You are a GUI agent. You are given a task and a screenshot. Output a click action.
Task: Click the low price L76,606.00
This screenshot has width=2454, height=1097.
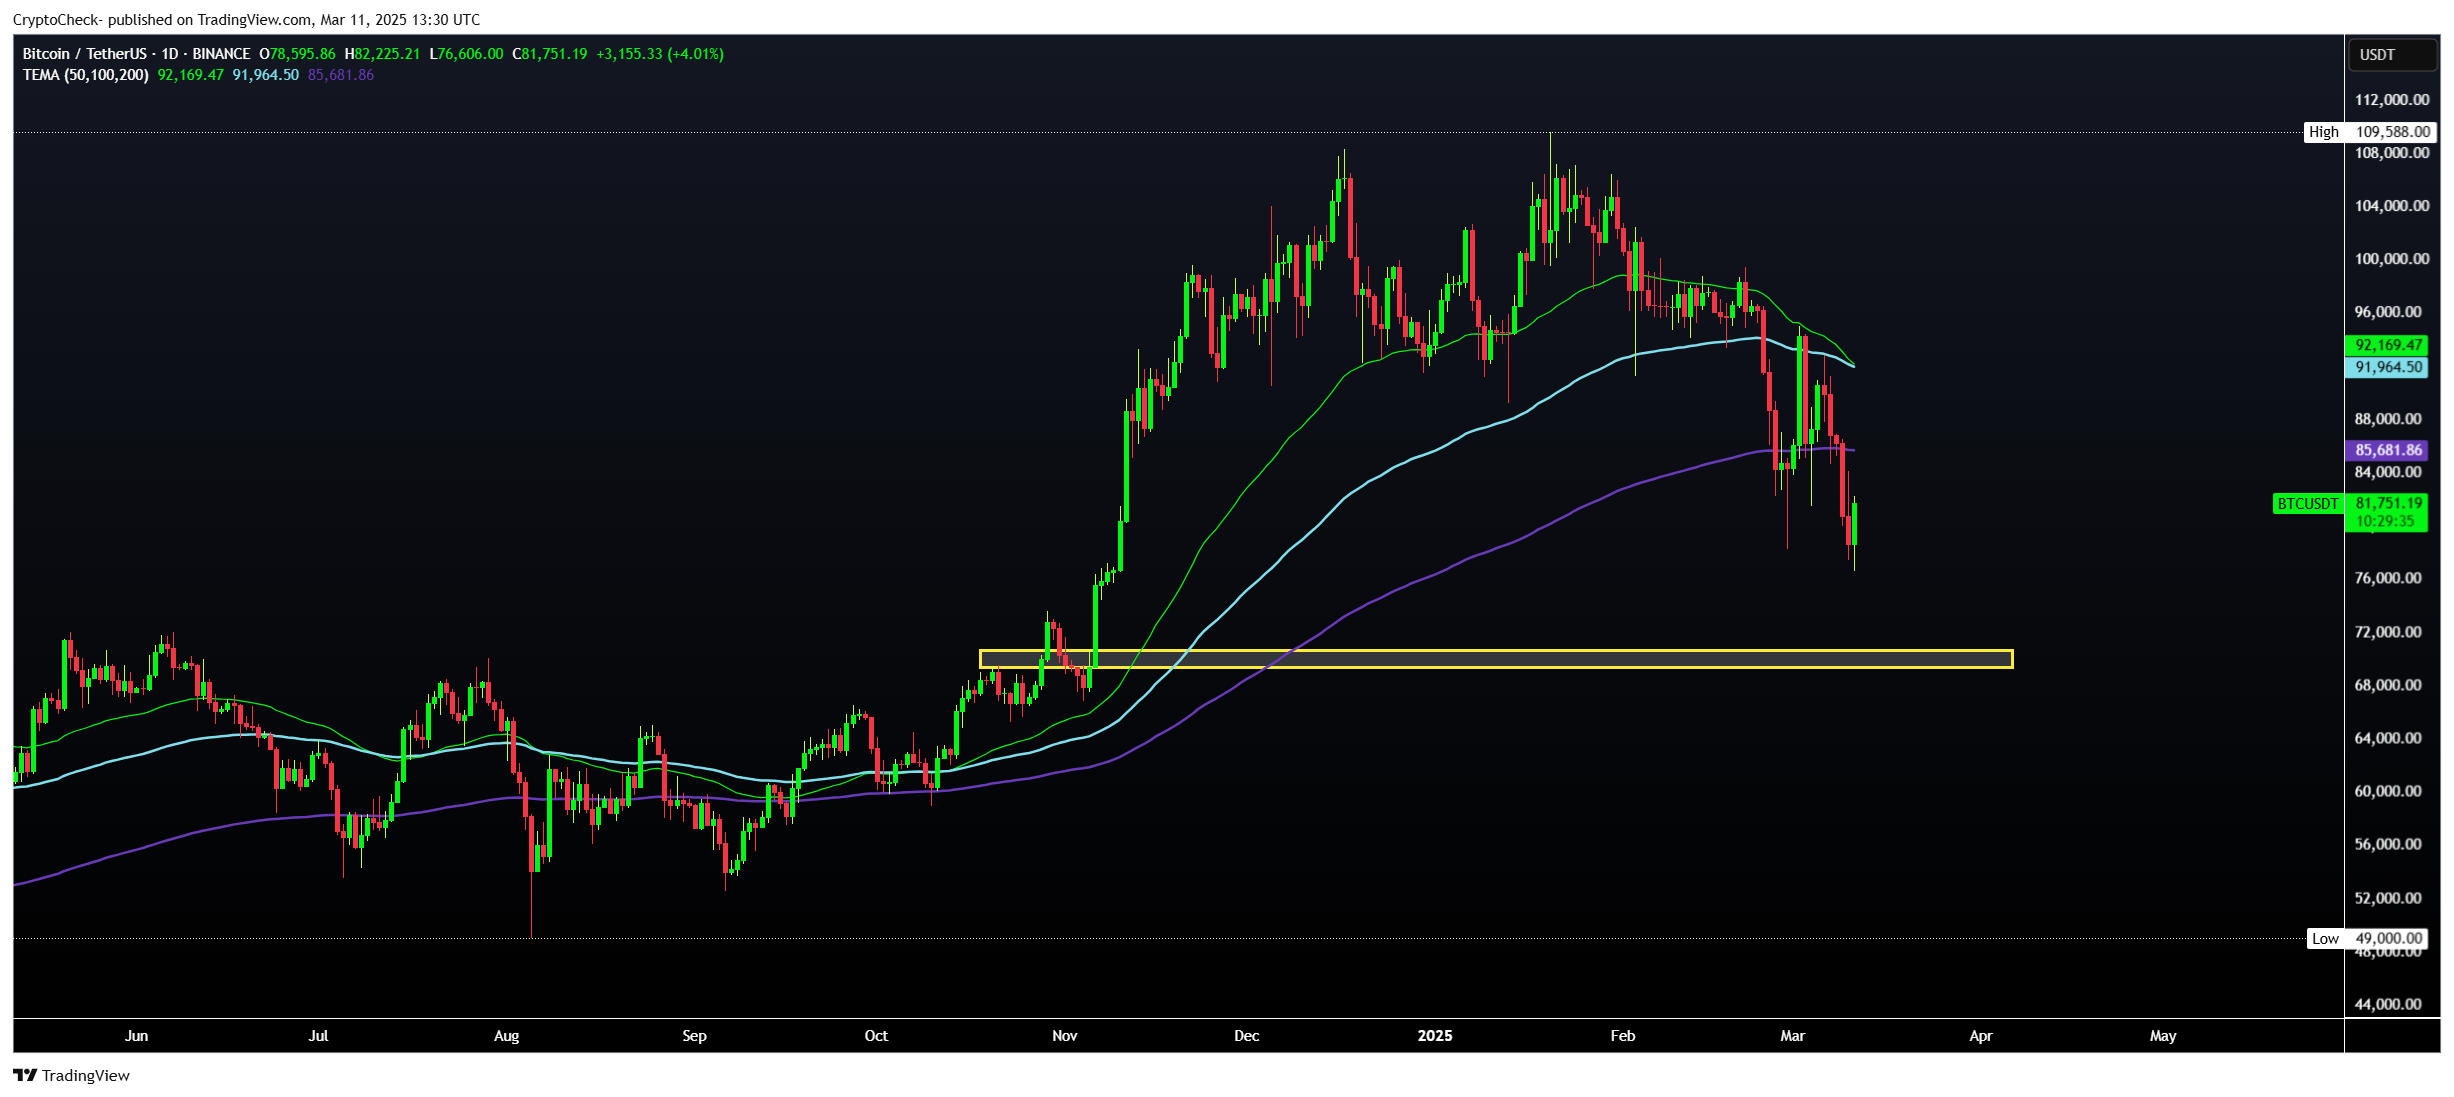pos(466,54)
